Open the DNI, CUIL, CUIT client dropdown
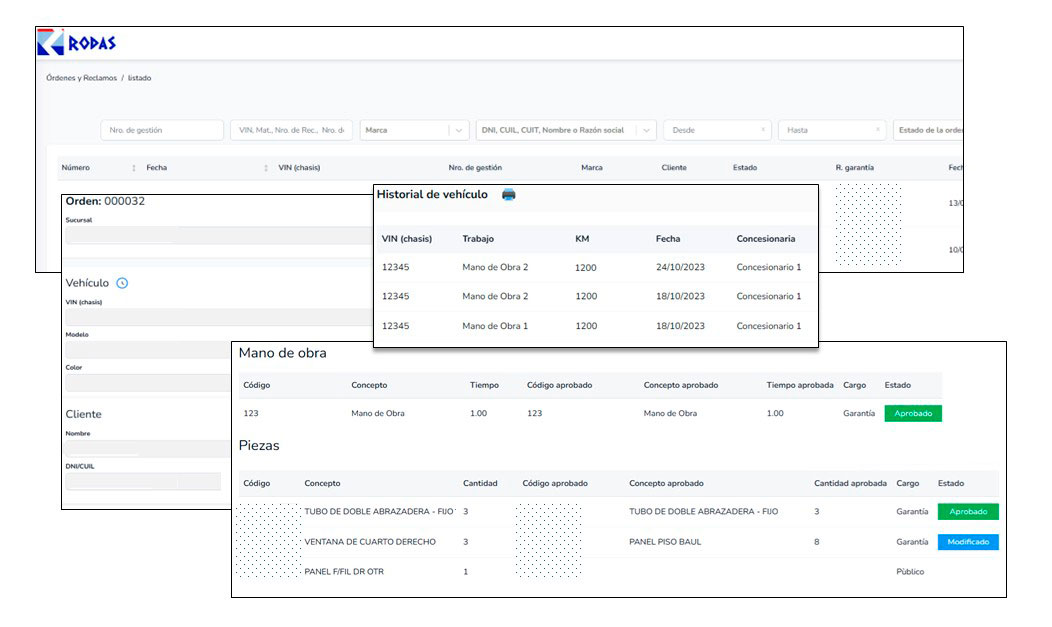 click(646, 130)
